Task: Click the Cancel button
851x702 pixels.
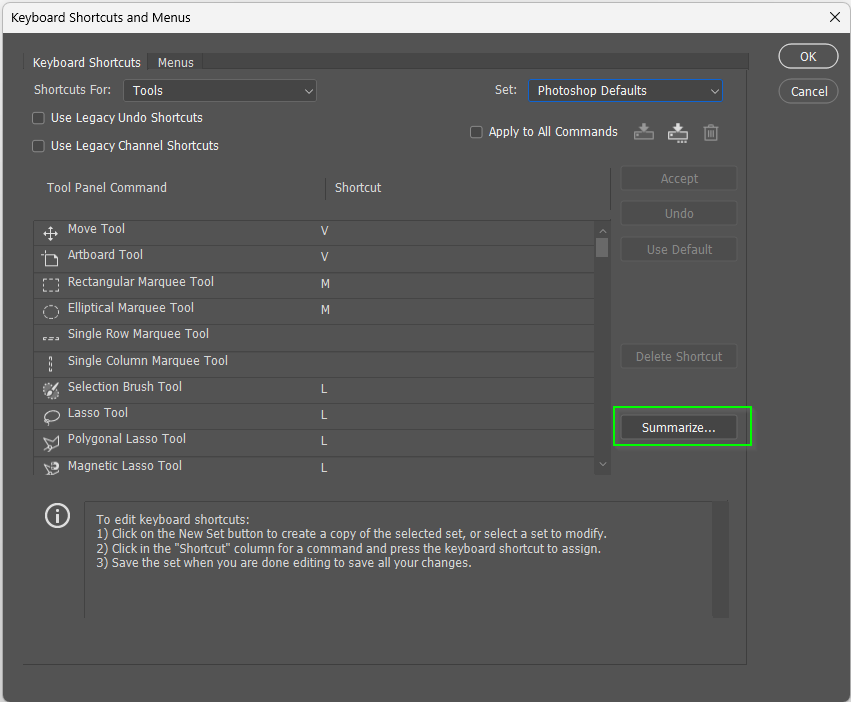Action: pos(807,91)
